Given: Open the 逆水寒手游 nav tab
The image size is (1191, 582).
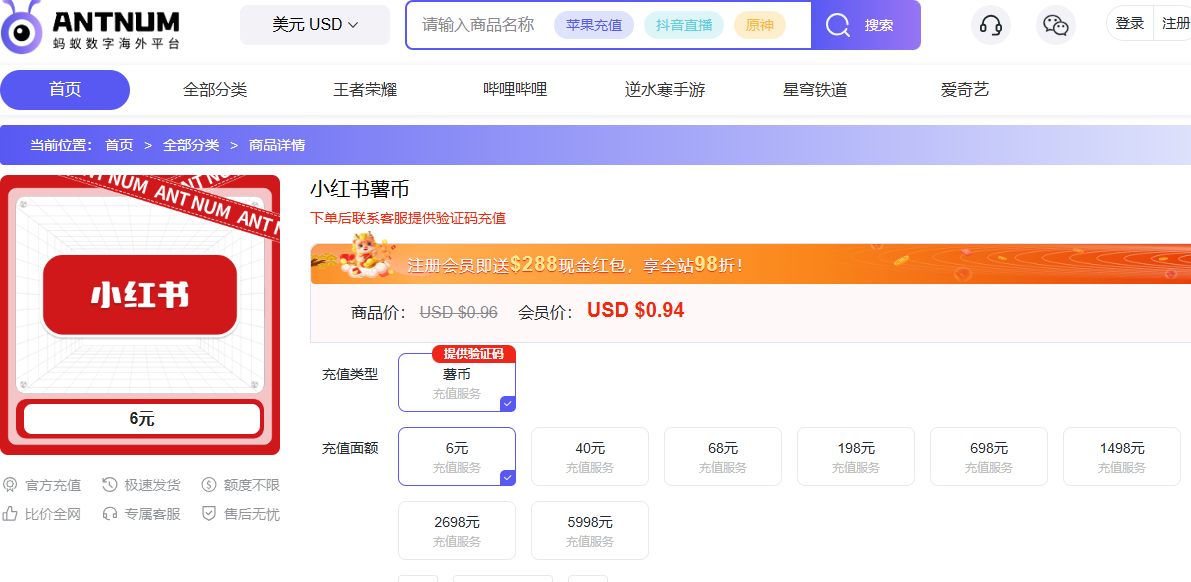Looking at the screenshot, I should (x=665, y=90).
